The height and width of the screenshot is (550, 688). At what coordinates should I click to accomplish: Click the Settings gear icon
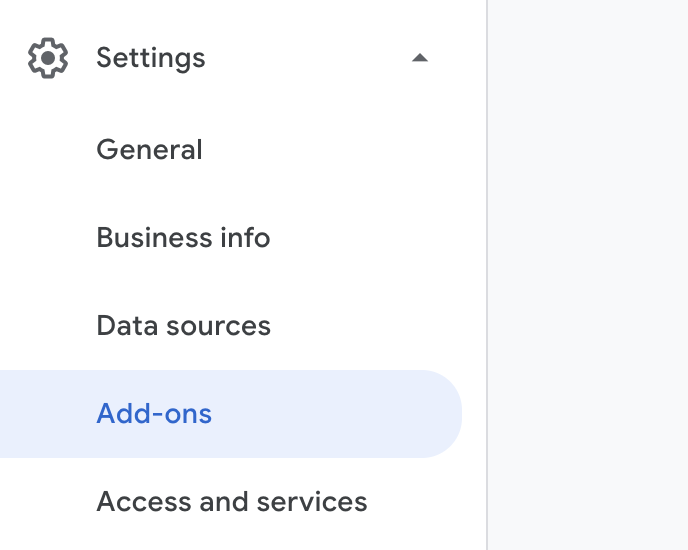(x=48, y=58)
